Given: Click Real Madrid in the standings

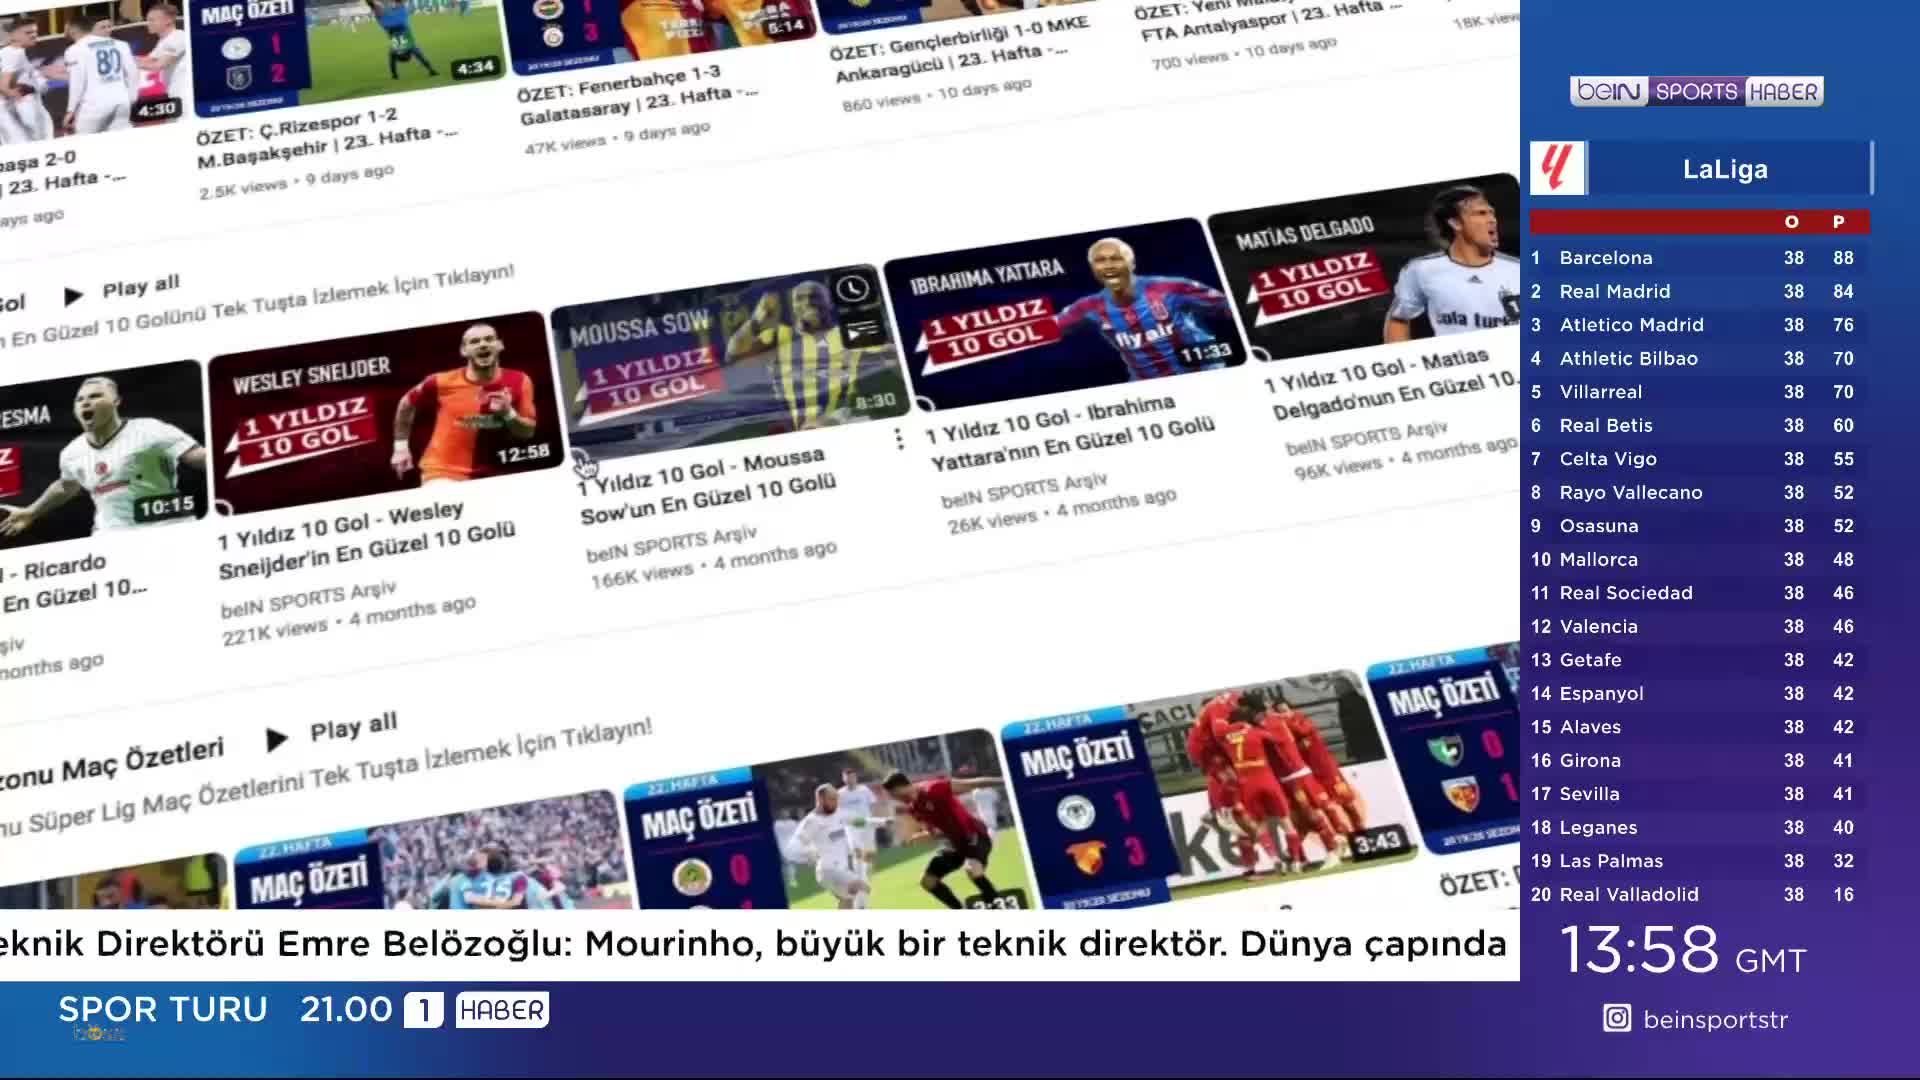Looking at the screenshot, I should tap(1699, 291).
